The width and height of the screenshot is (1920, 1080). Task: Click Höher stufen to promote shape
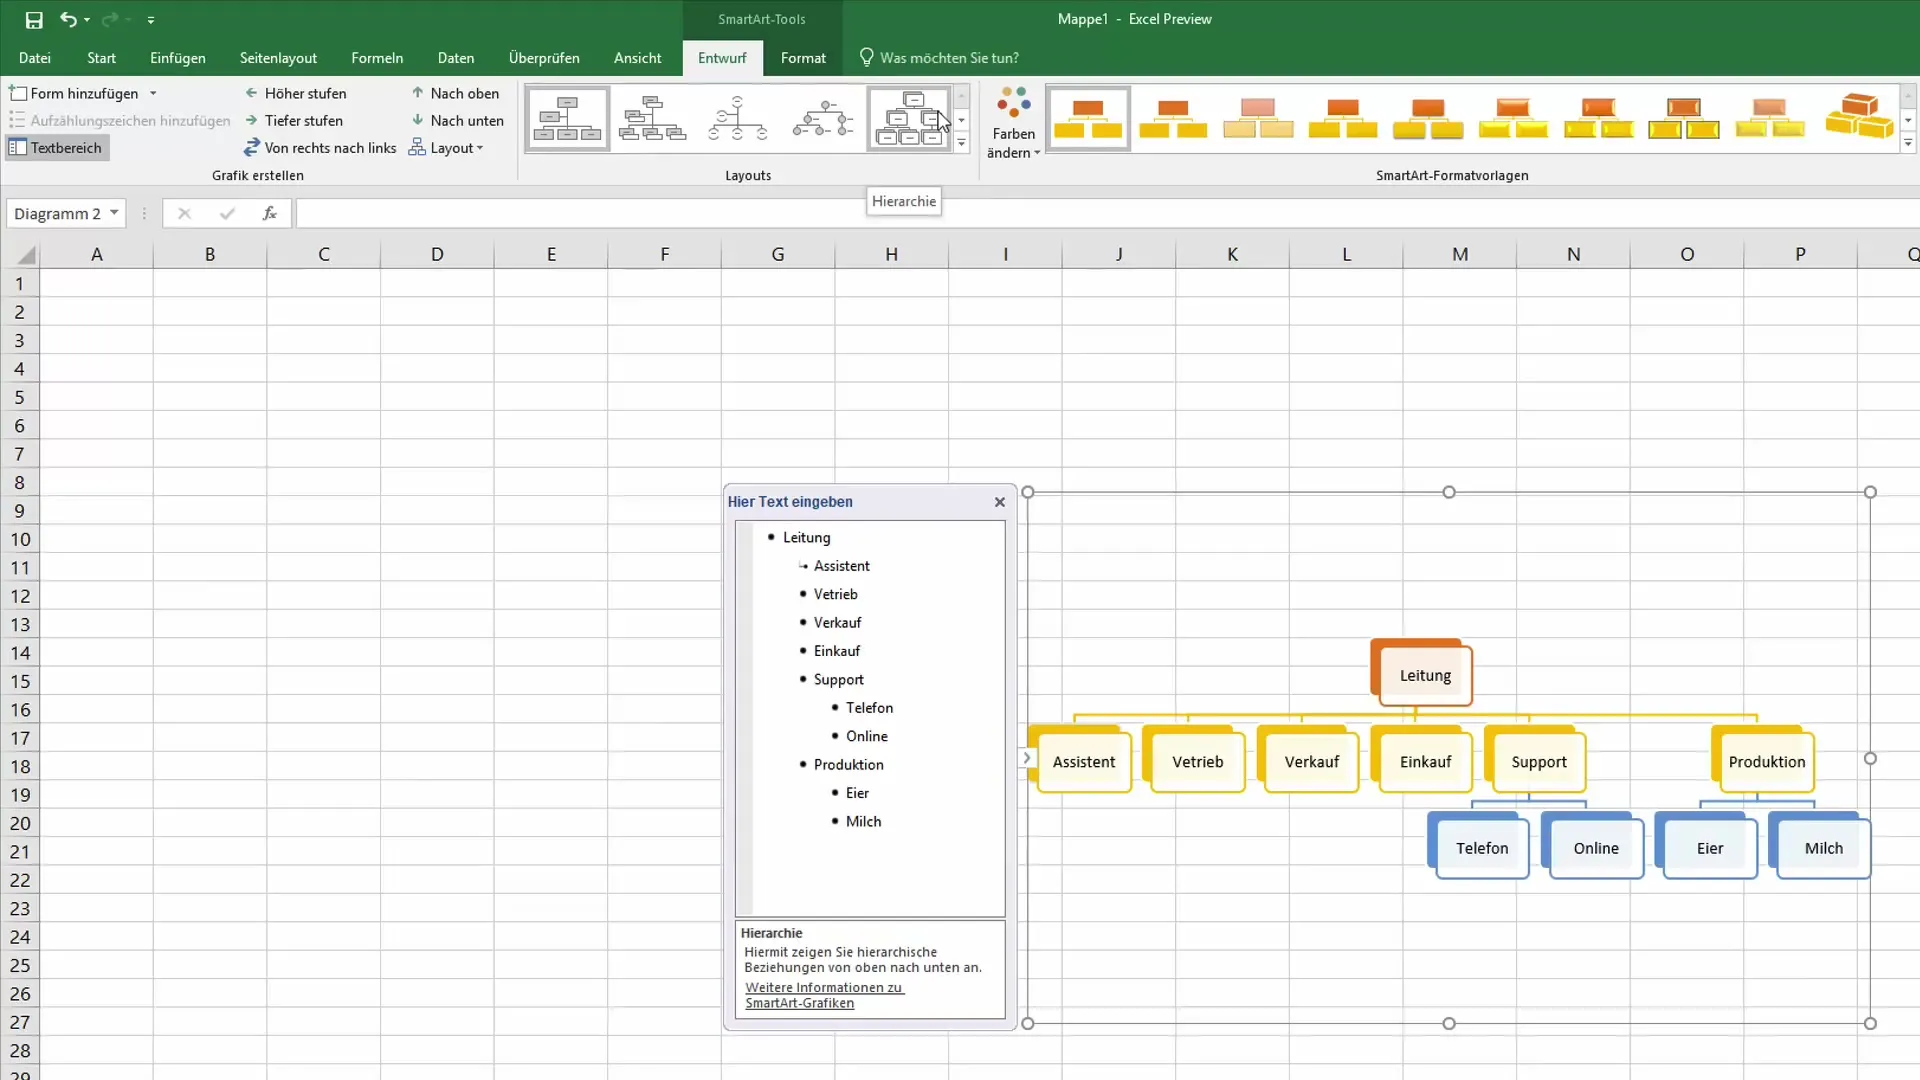coord(296,93)
